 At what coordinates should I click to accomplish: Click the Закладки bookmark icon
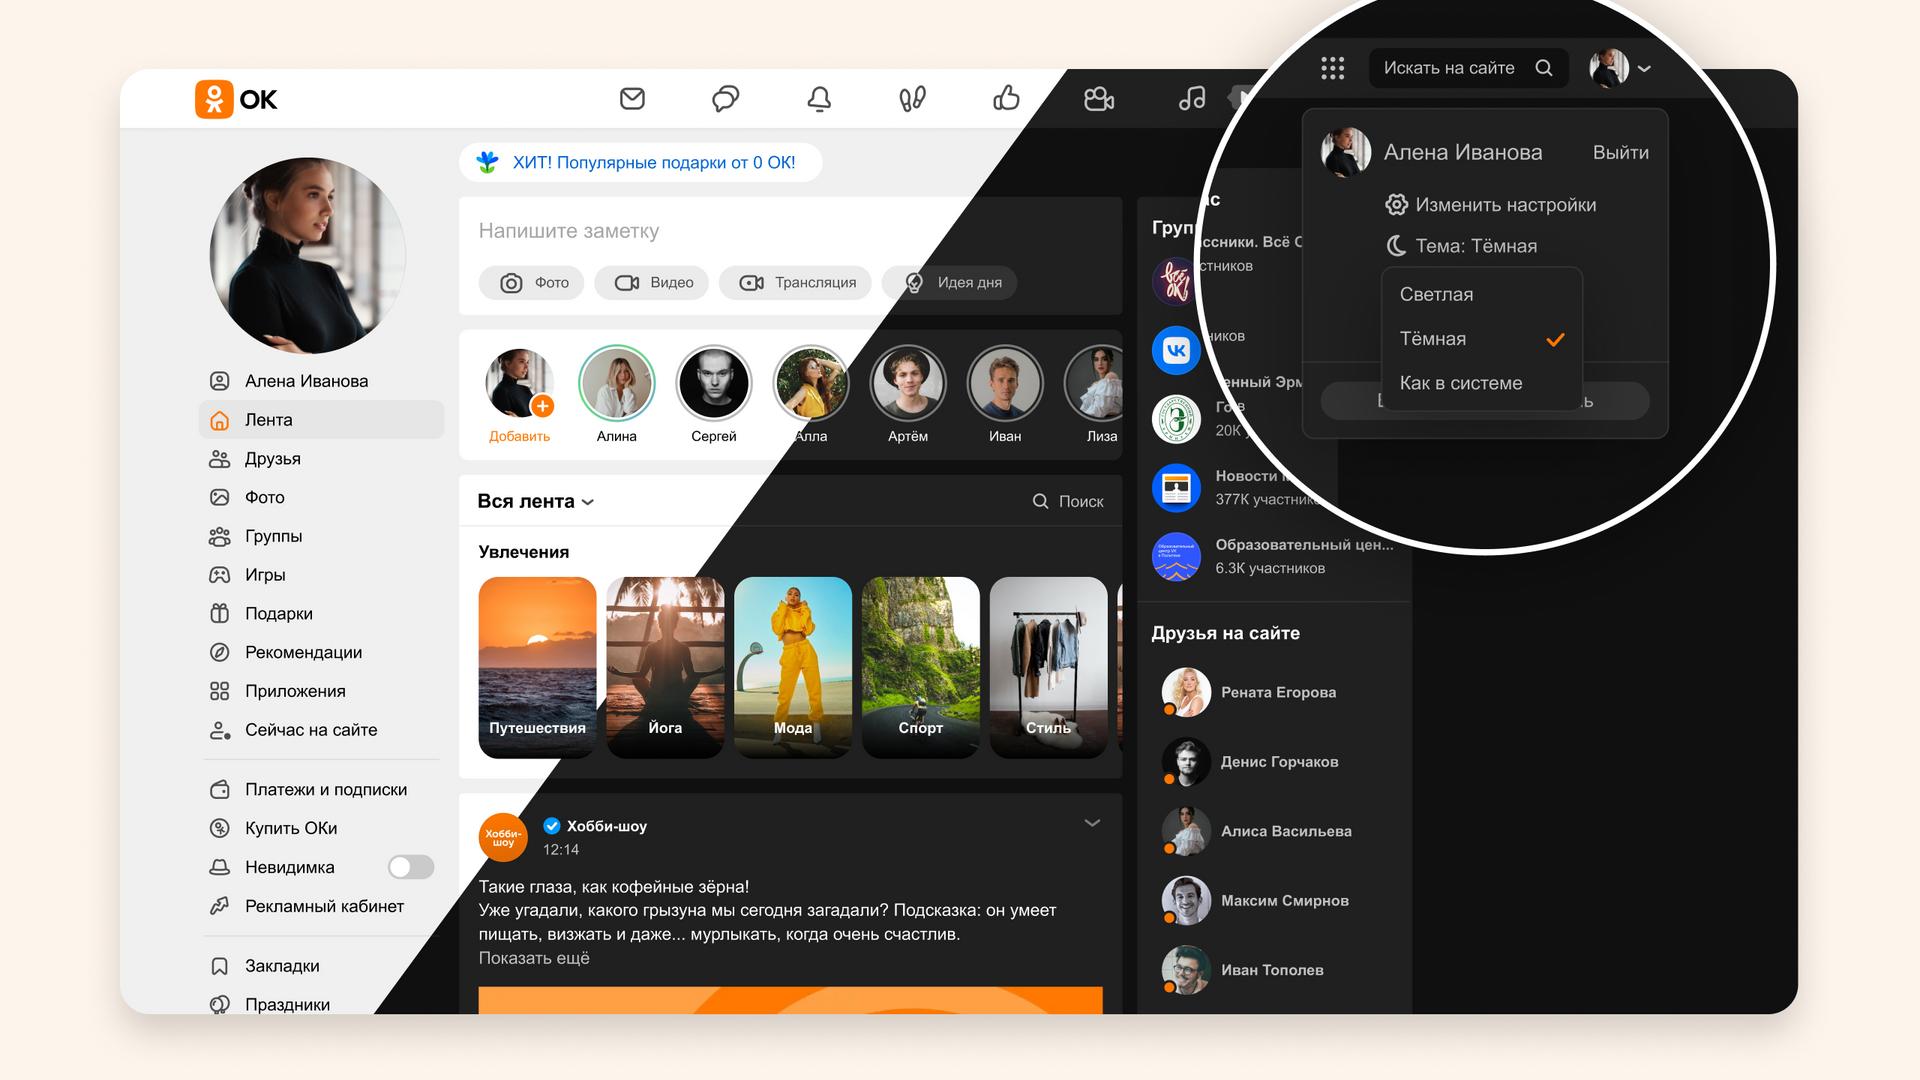pyautogui.click(x=219, y=966)
